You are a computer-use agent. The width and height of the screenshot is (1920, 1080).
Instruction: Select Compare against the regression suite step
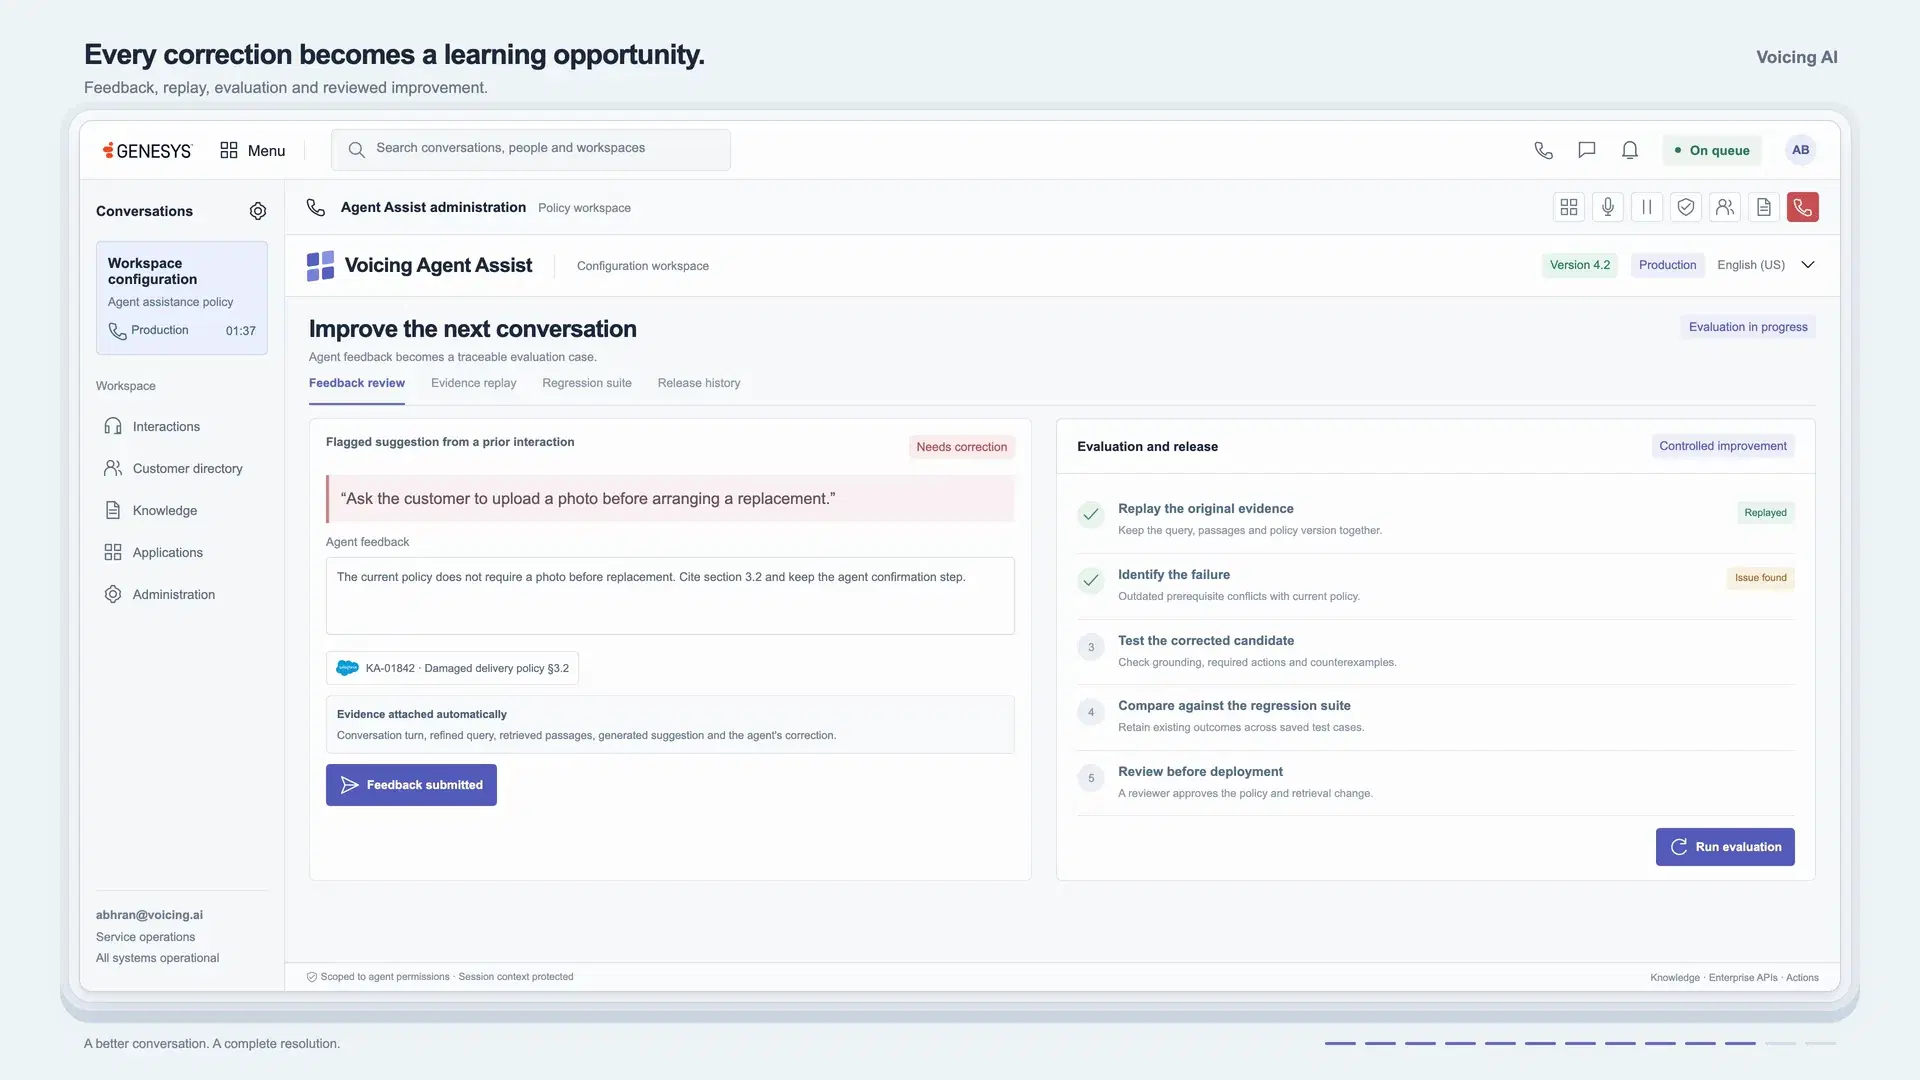click(1435, 716)
